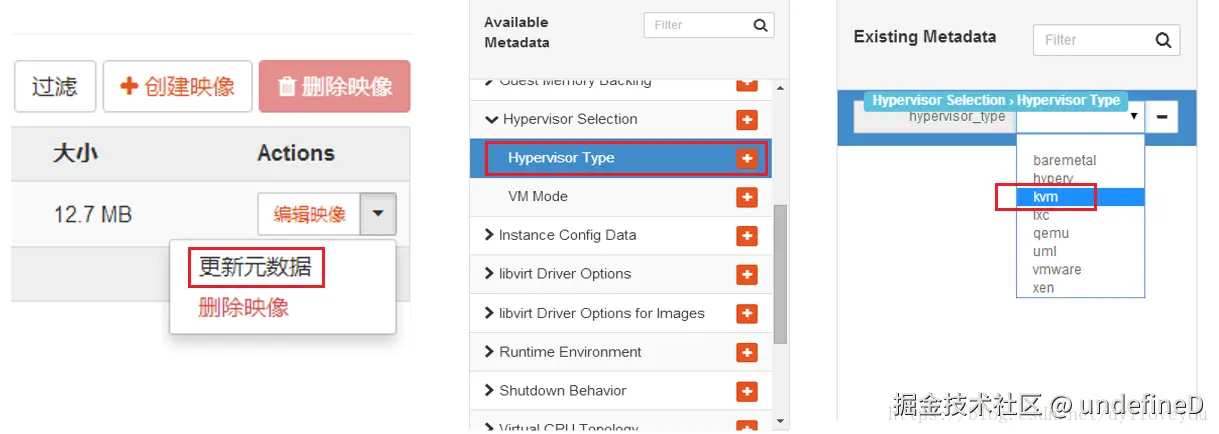Image resolution: width=1219 pixels, height=434 pixels.
Task: Click search icon in Existing Metadata filter
Action: tap(1163, 40)
